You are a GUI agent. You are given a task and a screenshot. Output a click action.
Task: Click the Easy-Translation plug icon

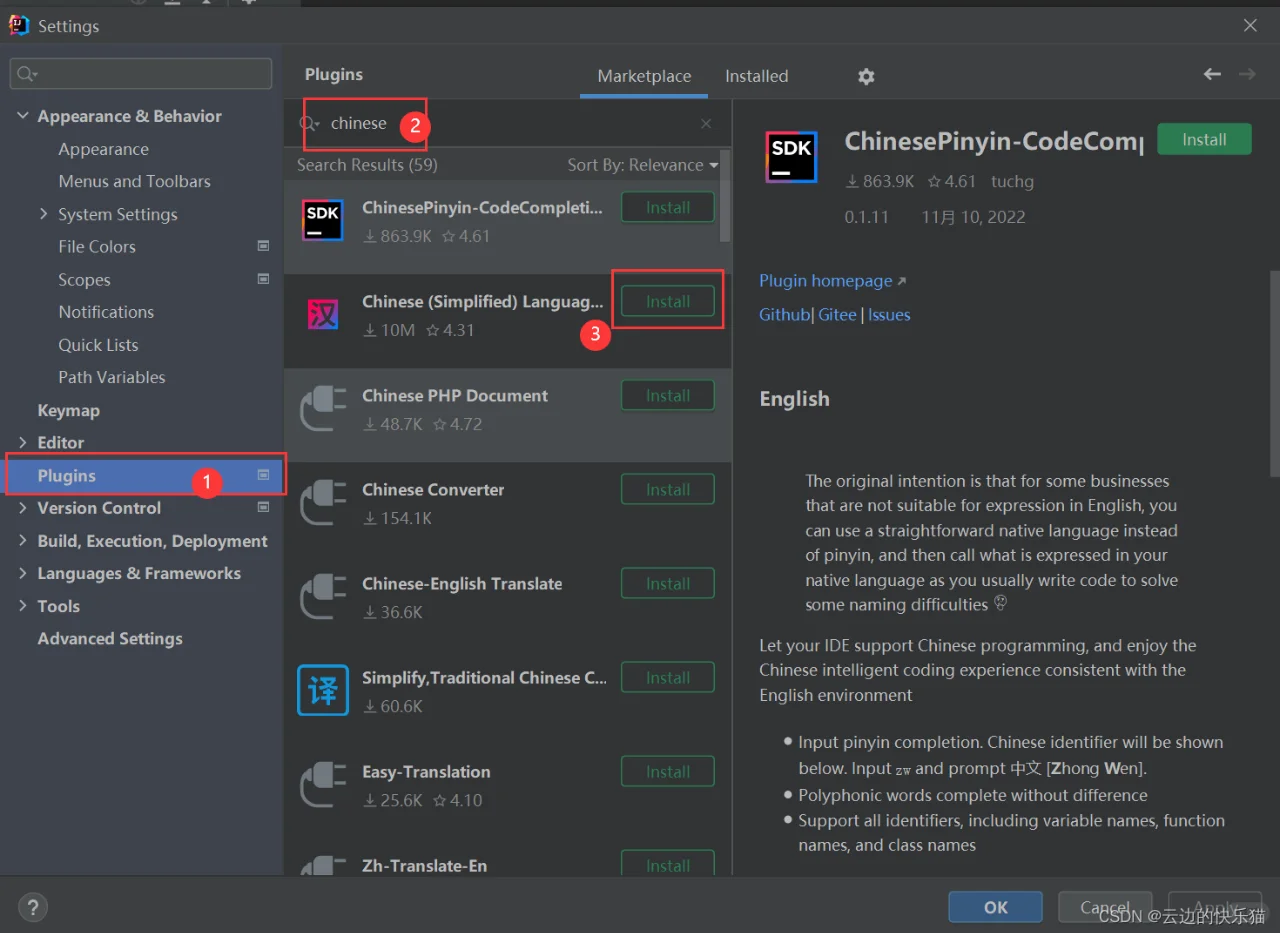pyautogui.click(x=322, y=785)
